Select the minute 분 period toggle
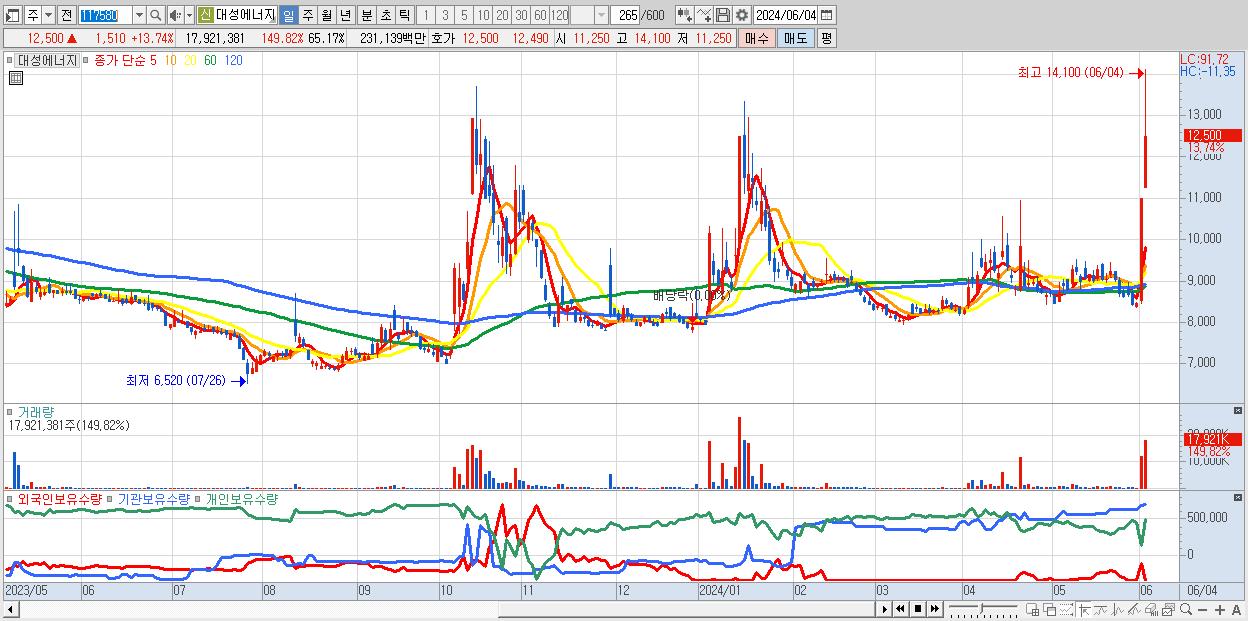1248x621 pixels. [x=366, y=15]
